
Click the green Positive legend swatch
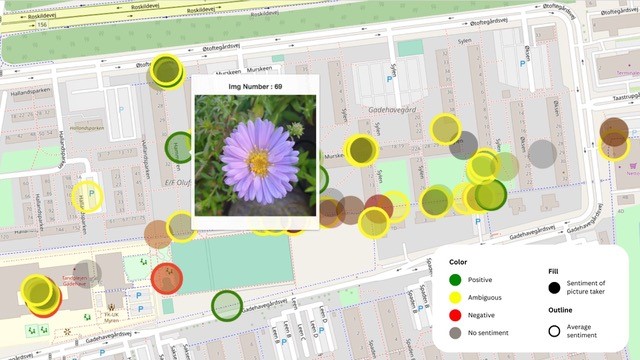pos(455,280)
